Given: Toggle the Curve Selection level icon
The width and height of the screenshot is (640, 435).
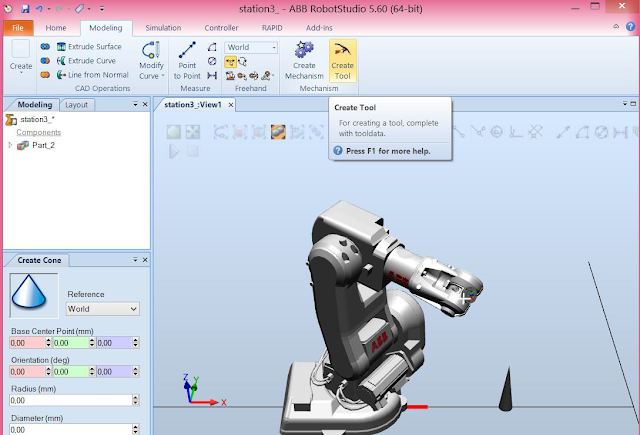Looking at the screenshot, I should tap(220, 132).
